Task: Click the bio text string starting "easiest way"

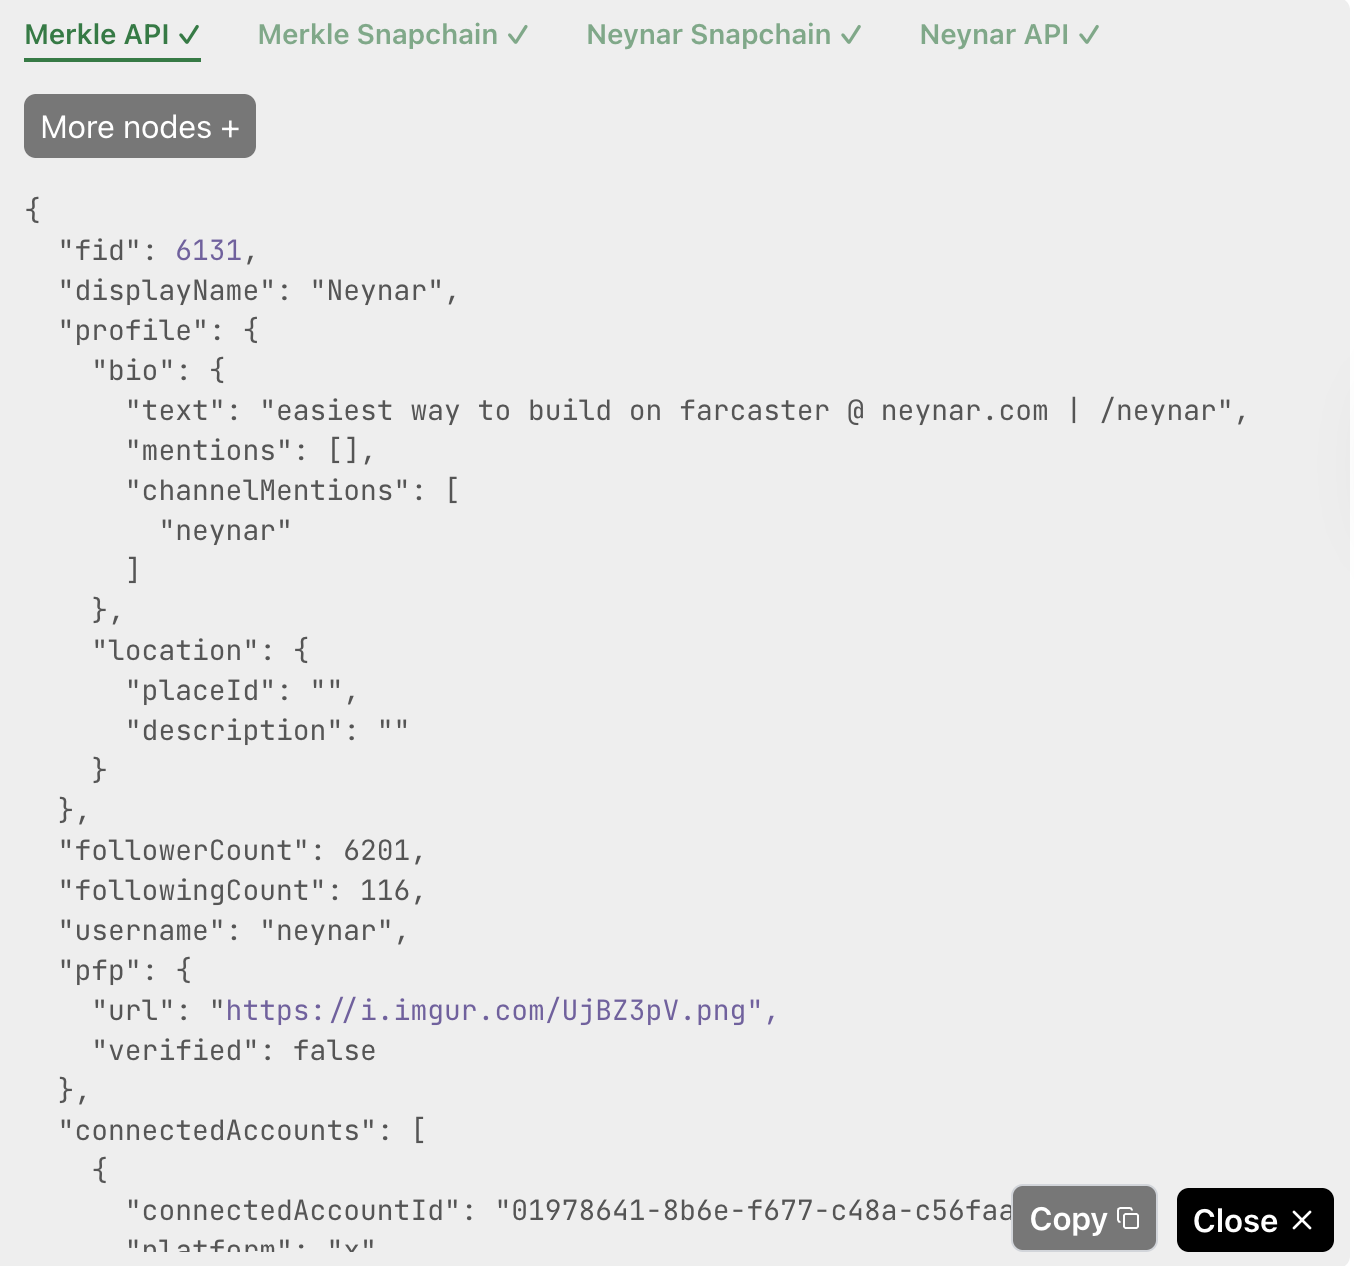Action: click(x=746, y=411)
